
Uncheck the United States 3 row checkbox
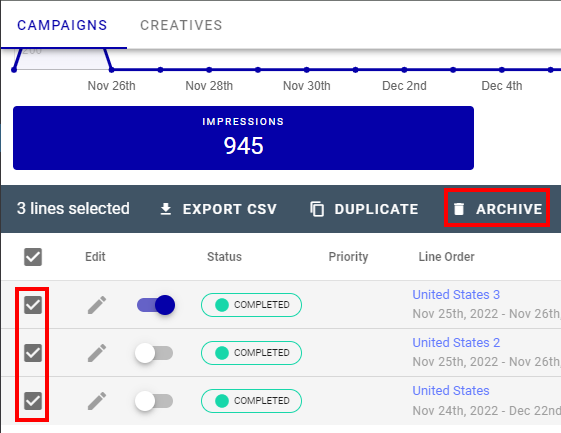tap(33, 305)
